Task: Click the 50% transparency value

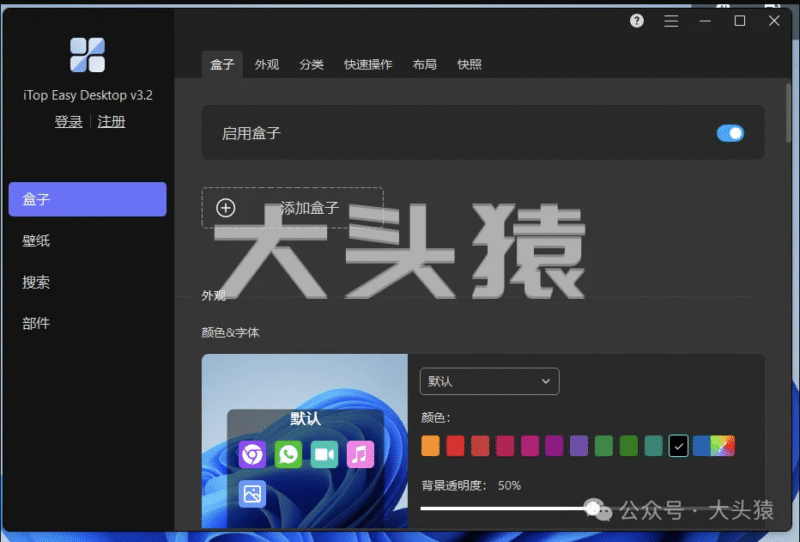Action: [509, 485]
